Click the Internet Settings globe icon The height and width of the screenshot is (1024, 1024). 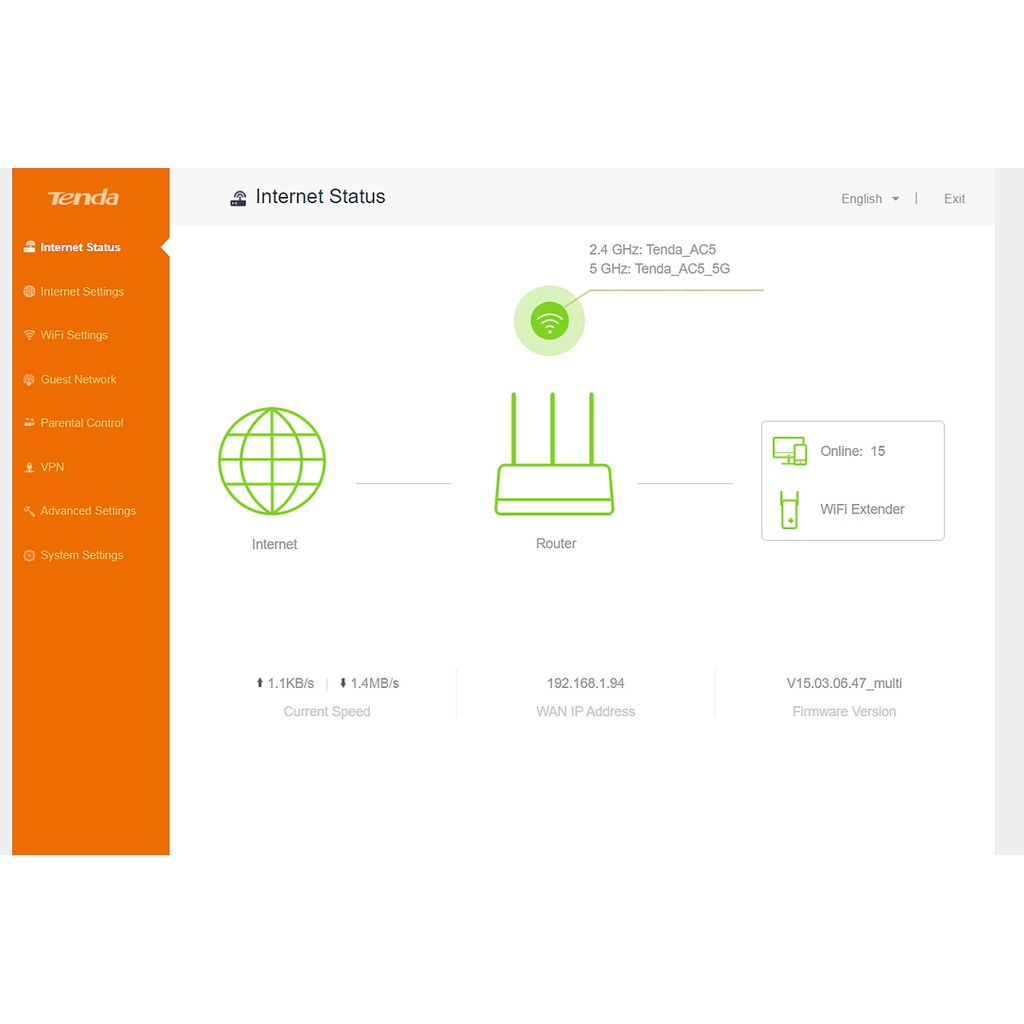29,291
